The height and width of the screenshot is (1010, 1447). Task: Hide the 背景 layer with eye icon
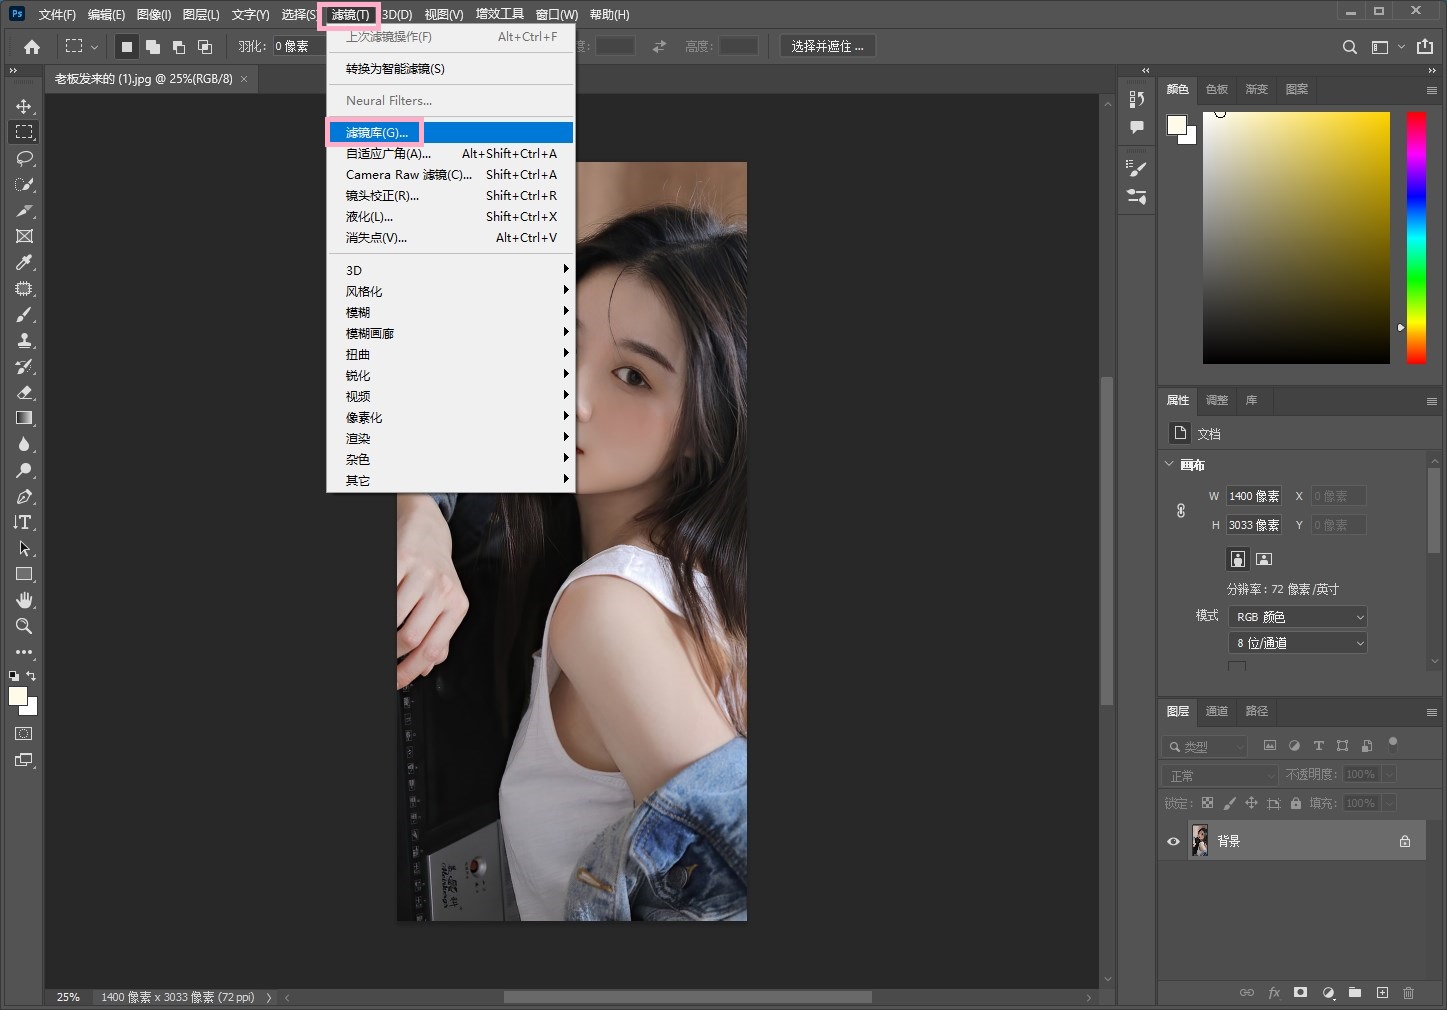pyautogui.click(x=1173, y=841)
